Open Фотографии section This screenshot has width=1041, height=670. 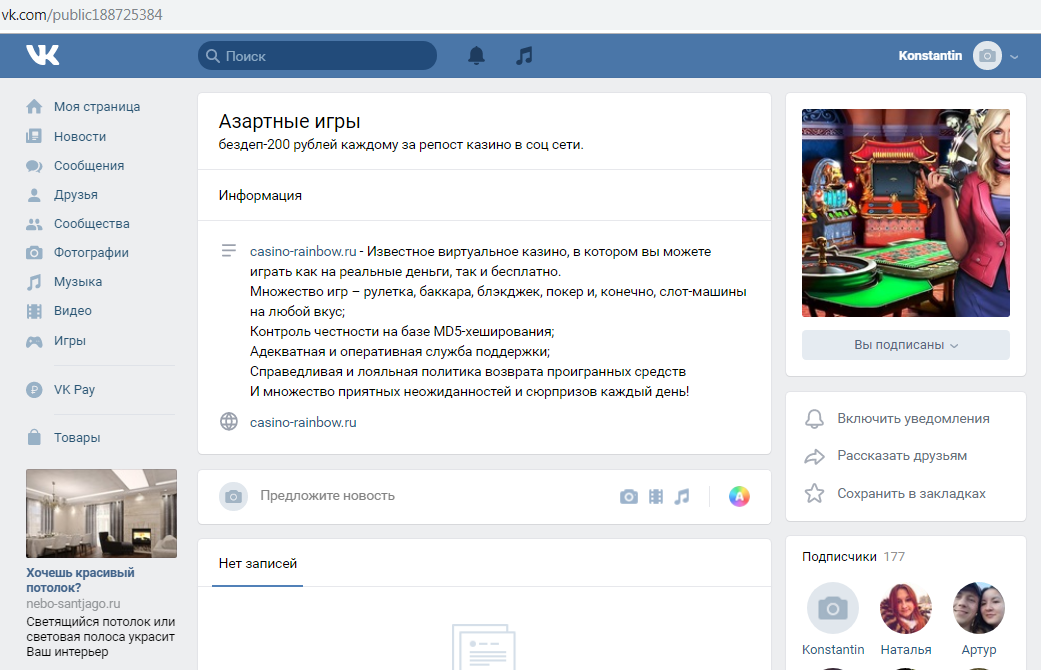pyautogui.click(x=91, y=252)
